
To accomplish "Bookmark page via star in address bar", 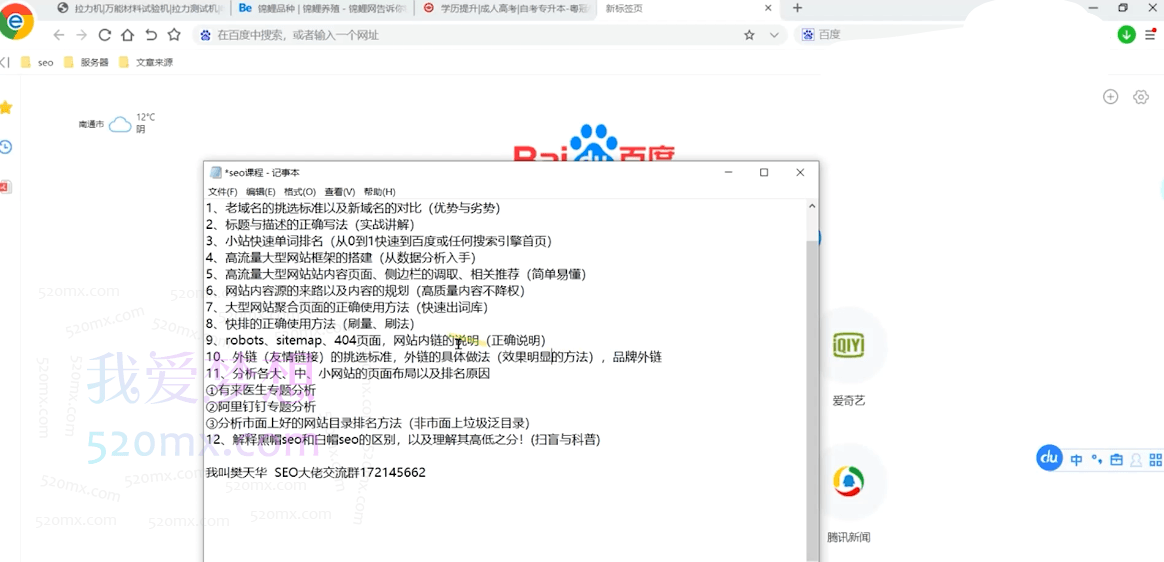I will point(749,35).
